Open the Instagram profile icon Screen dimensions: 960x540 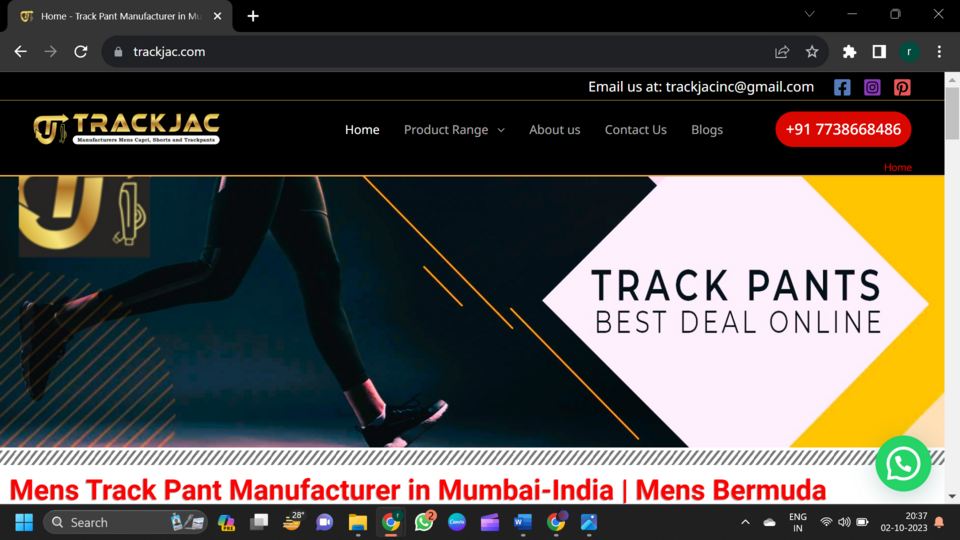pos(872,87)
